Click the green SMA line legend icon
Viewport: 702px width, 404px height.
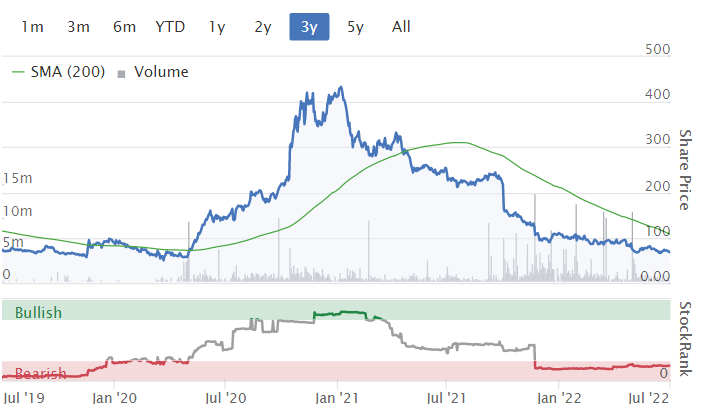click(18, 72)
